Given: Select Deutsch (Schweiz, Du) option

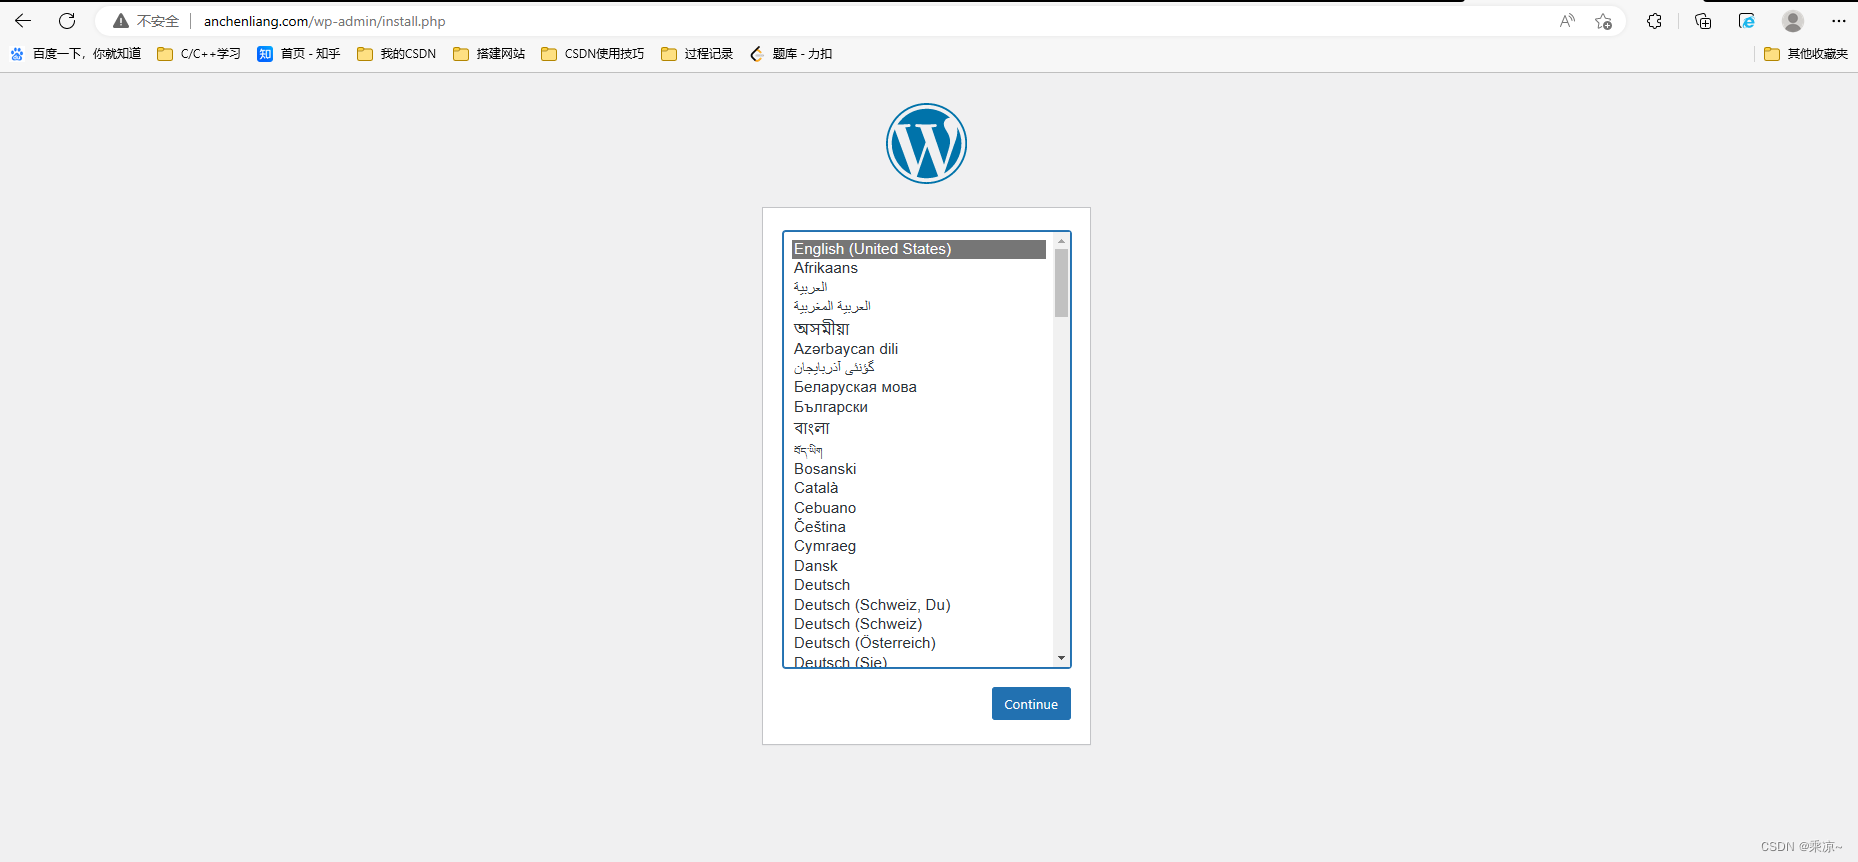Looking at the screenshot, I should [x=919, y=605].
